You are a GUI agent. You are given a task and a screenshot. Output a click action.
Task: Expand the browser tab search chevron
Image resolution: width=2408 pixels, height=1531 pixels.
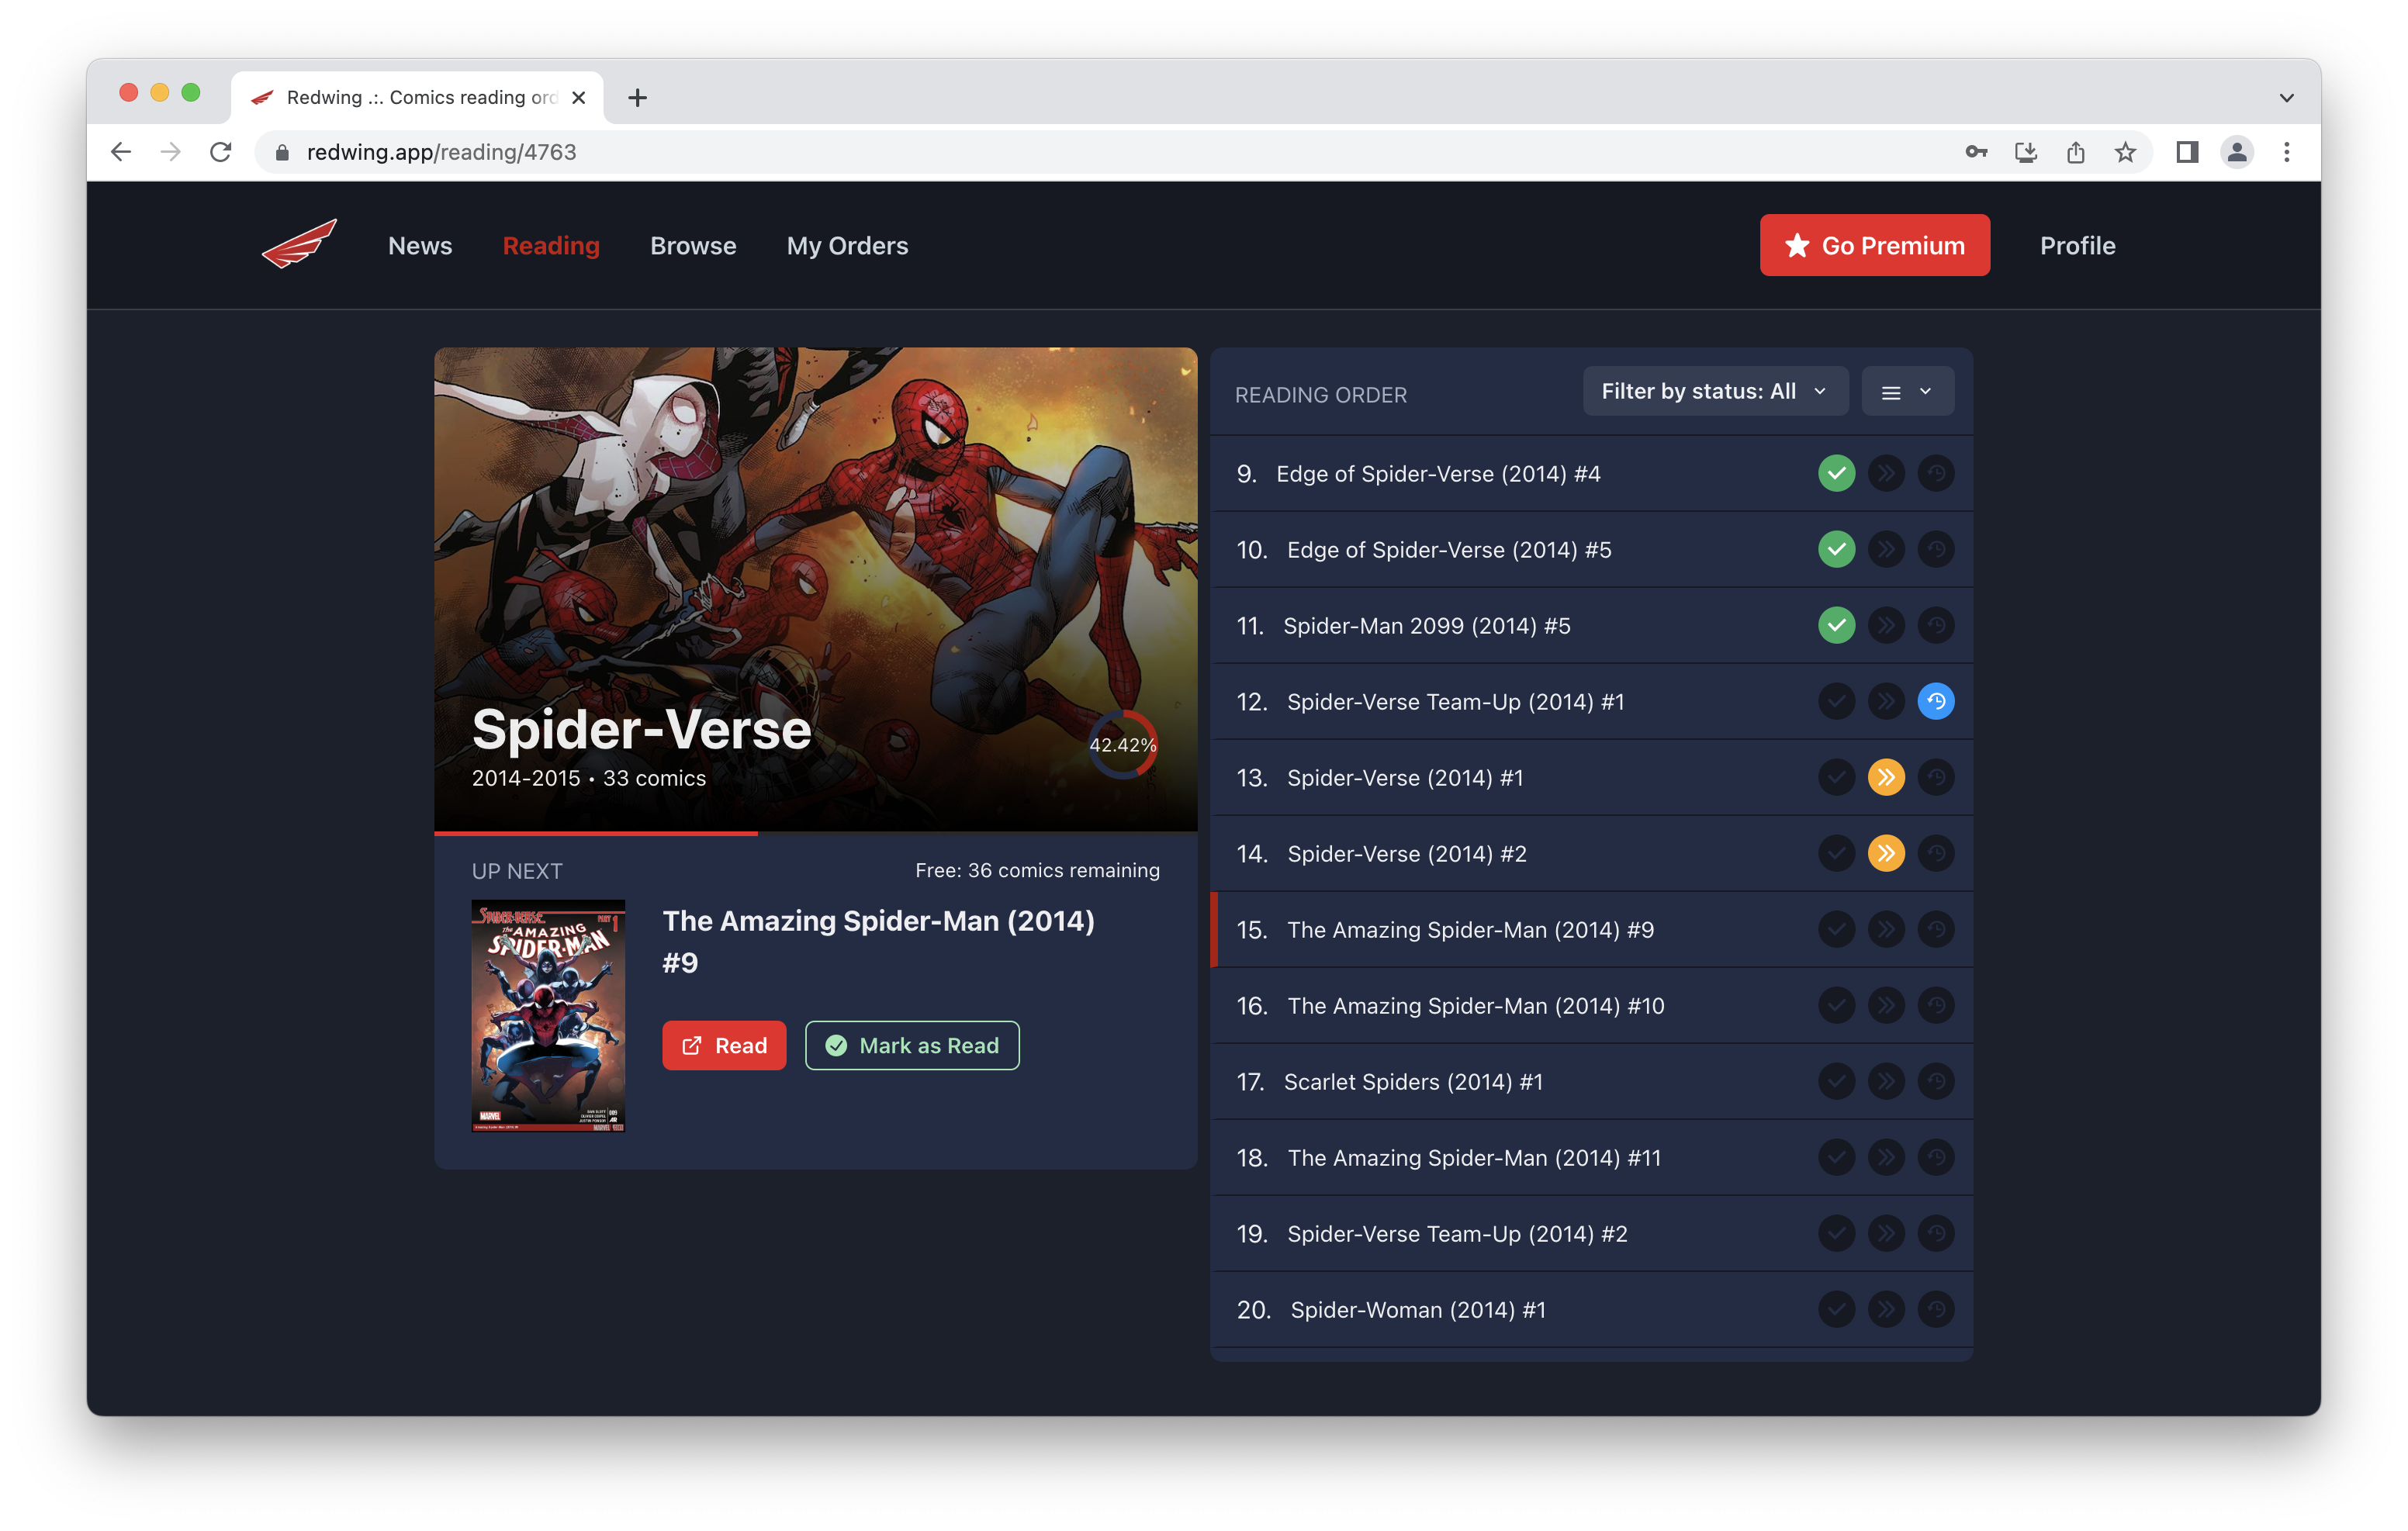coord(2286,97)
